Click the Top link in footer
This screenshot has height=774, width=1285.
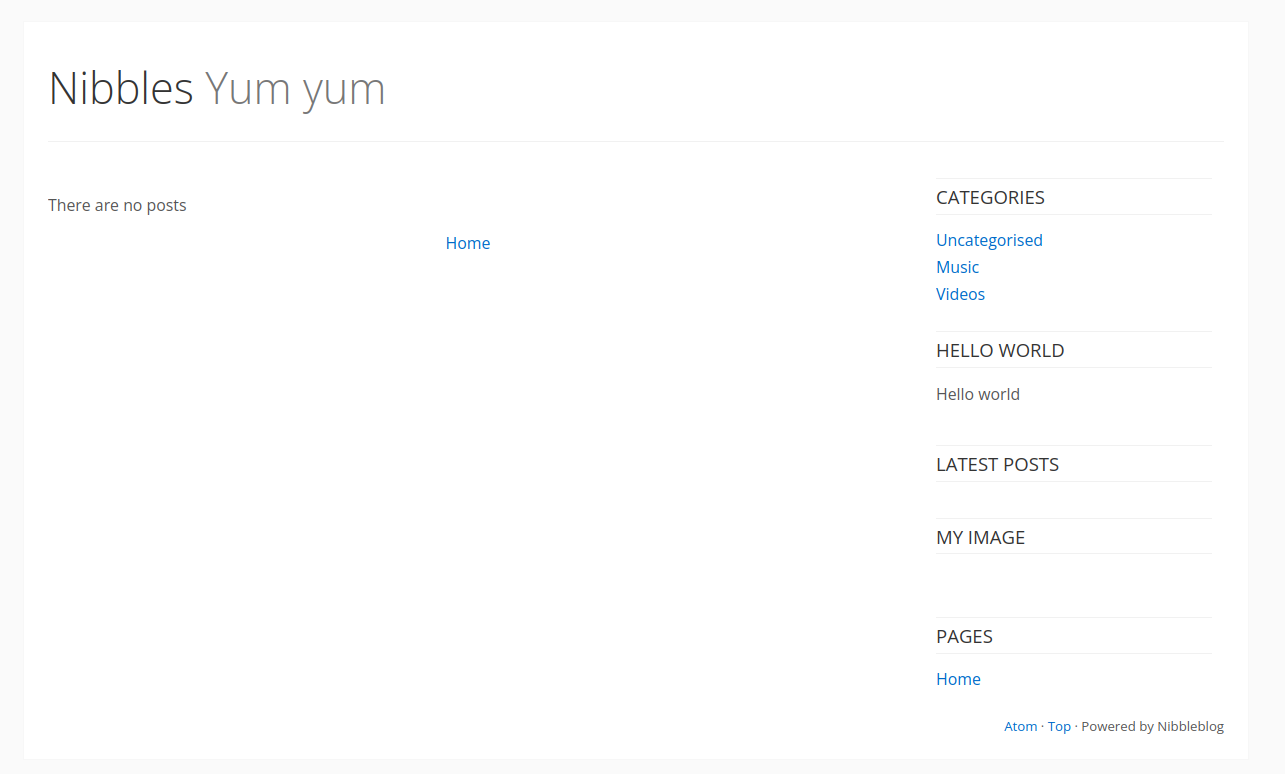coord(1059,726)
